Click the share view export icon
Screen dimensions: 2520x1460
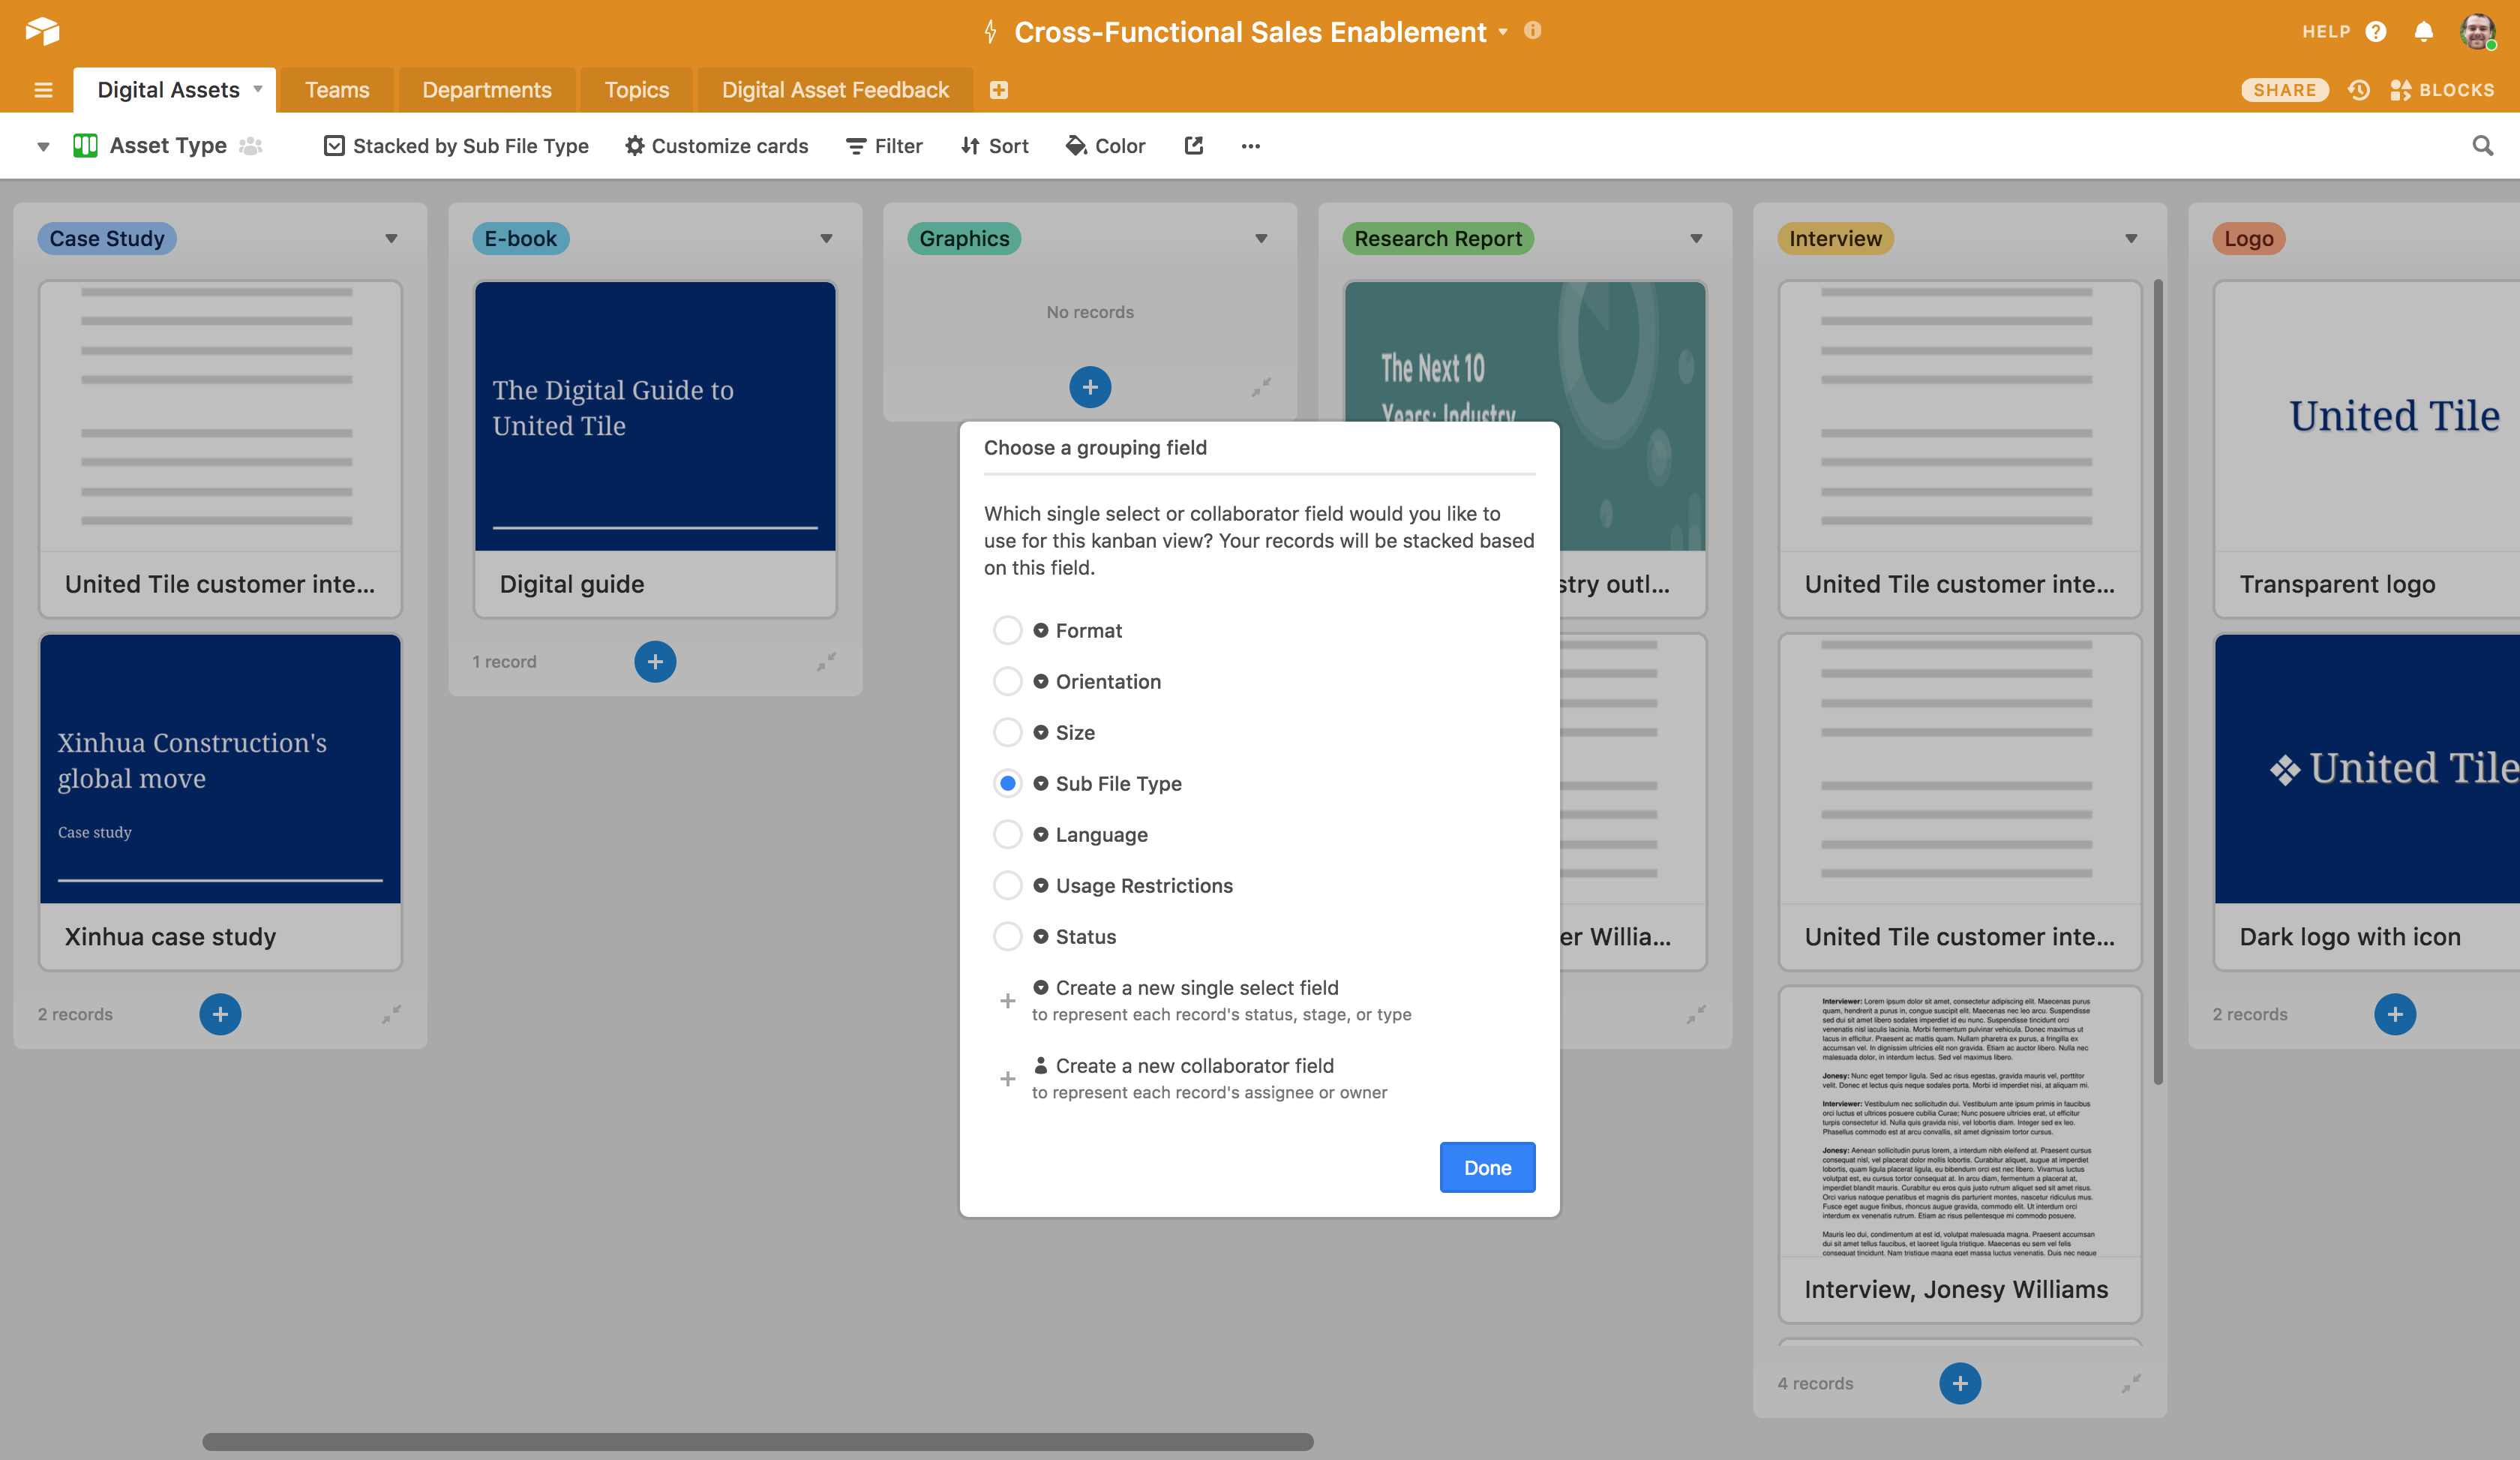click(x=1193, y=146)
